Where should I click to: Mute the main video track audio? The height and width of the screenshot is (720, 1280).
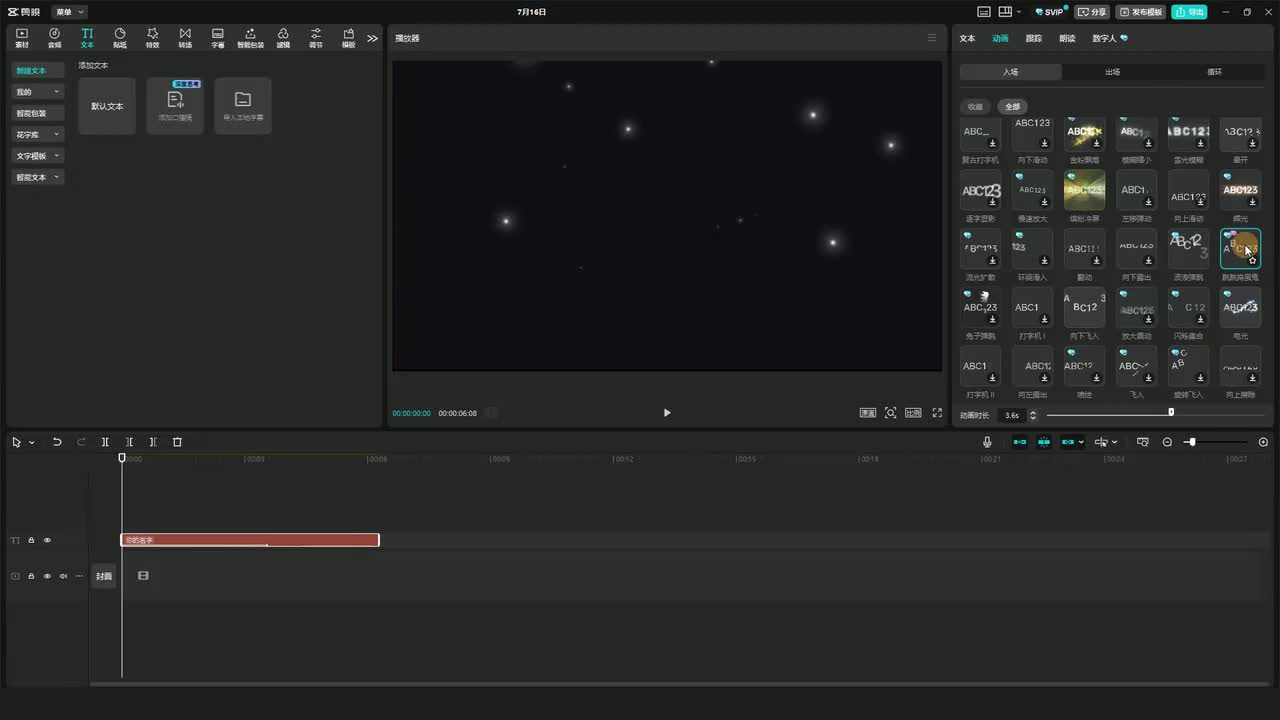pyautogui.click(x=63, y=576)
